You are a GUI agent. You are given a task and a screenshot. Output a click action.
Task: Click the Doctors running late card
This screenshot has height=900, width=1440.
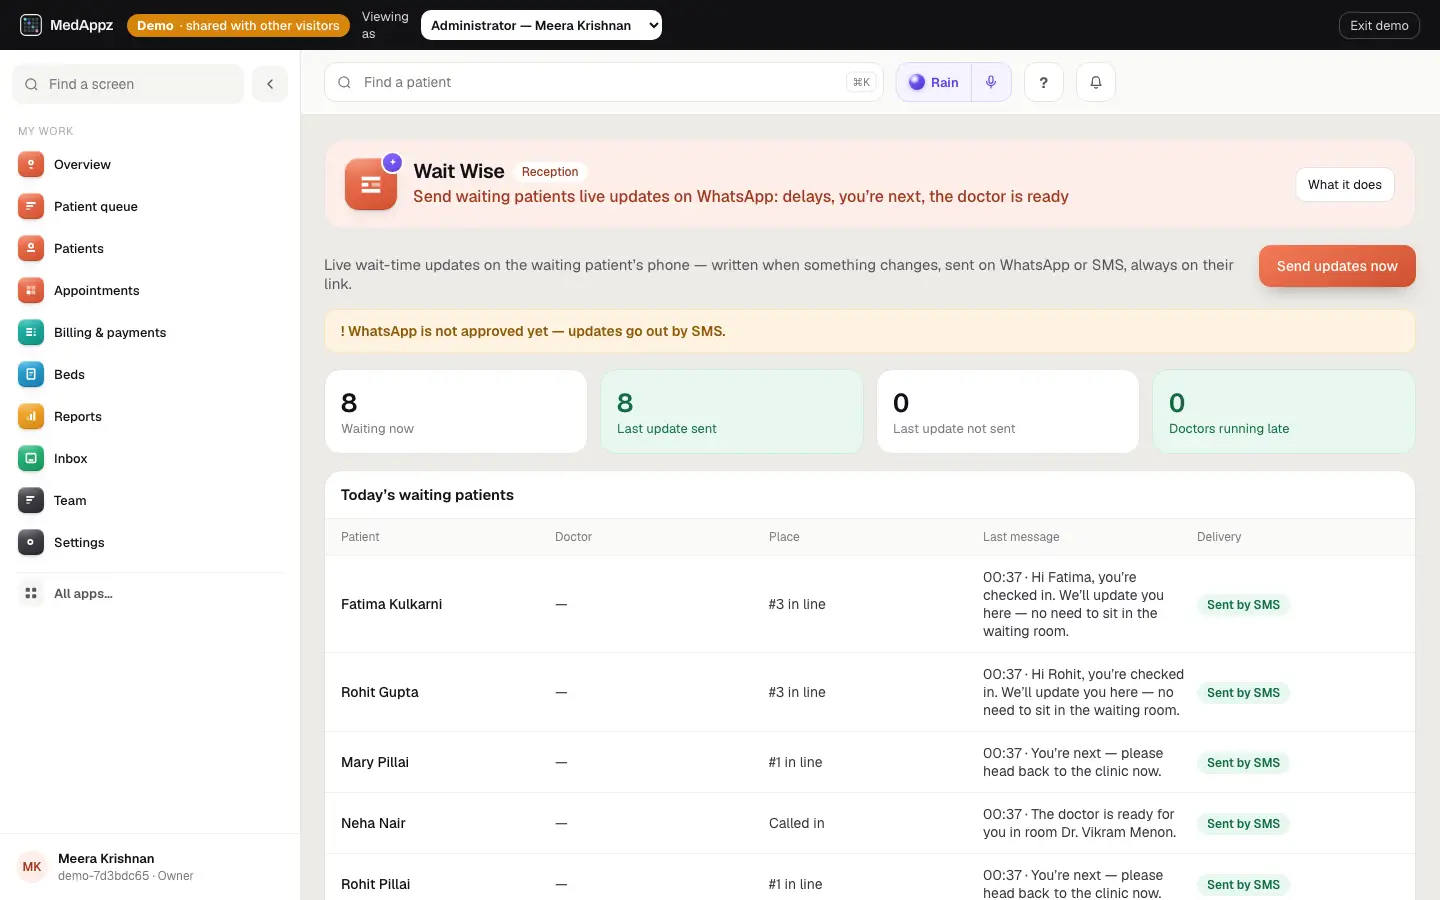[x=1284, y=412]
